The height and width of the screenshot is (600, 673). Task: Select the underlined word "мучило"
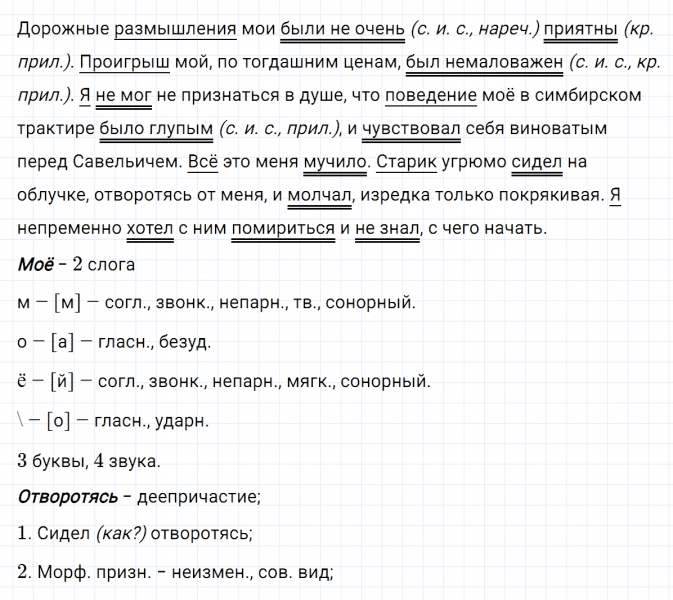coord(329,161)
